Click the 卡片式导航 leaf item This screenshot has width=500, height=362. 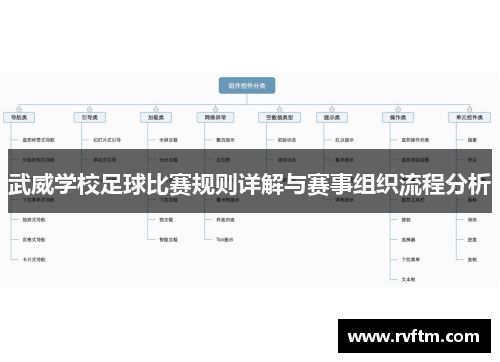34,259
